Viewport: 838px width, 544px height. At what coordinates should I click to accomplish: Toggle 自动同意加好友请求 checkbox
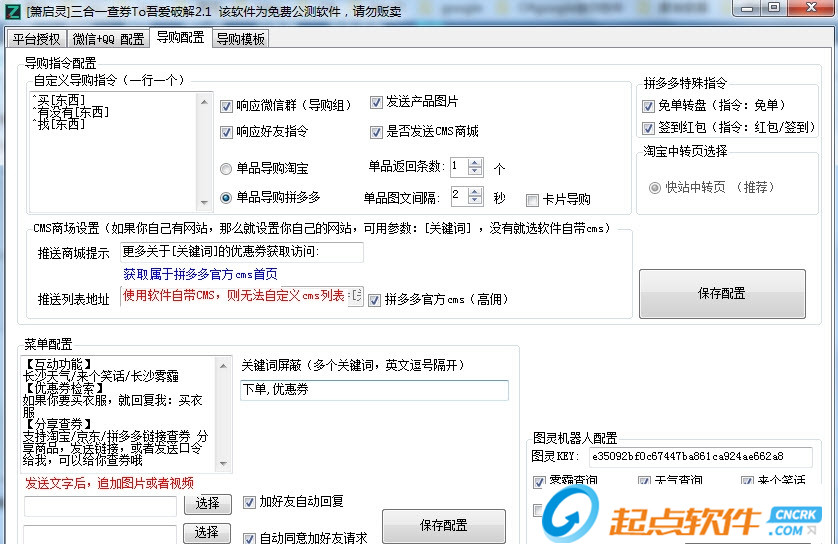[249, 538]
